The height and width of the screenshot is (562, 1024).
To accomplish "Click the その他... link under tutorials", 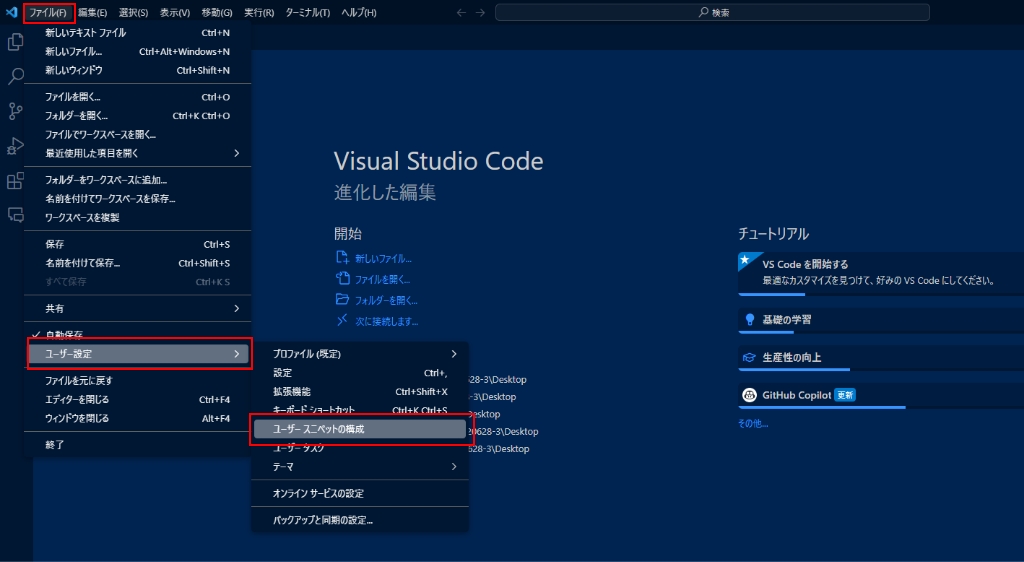I will coord(753,423).
